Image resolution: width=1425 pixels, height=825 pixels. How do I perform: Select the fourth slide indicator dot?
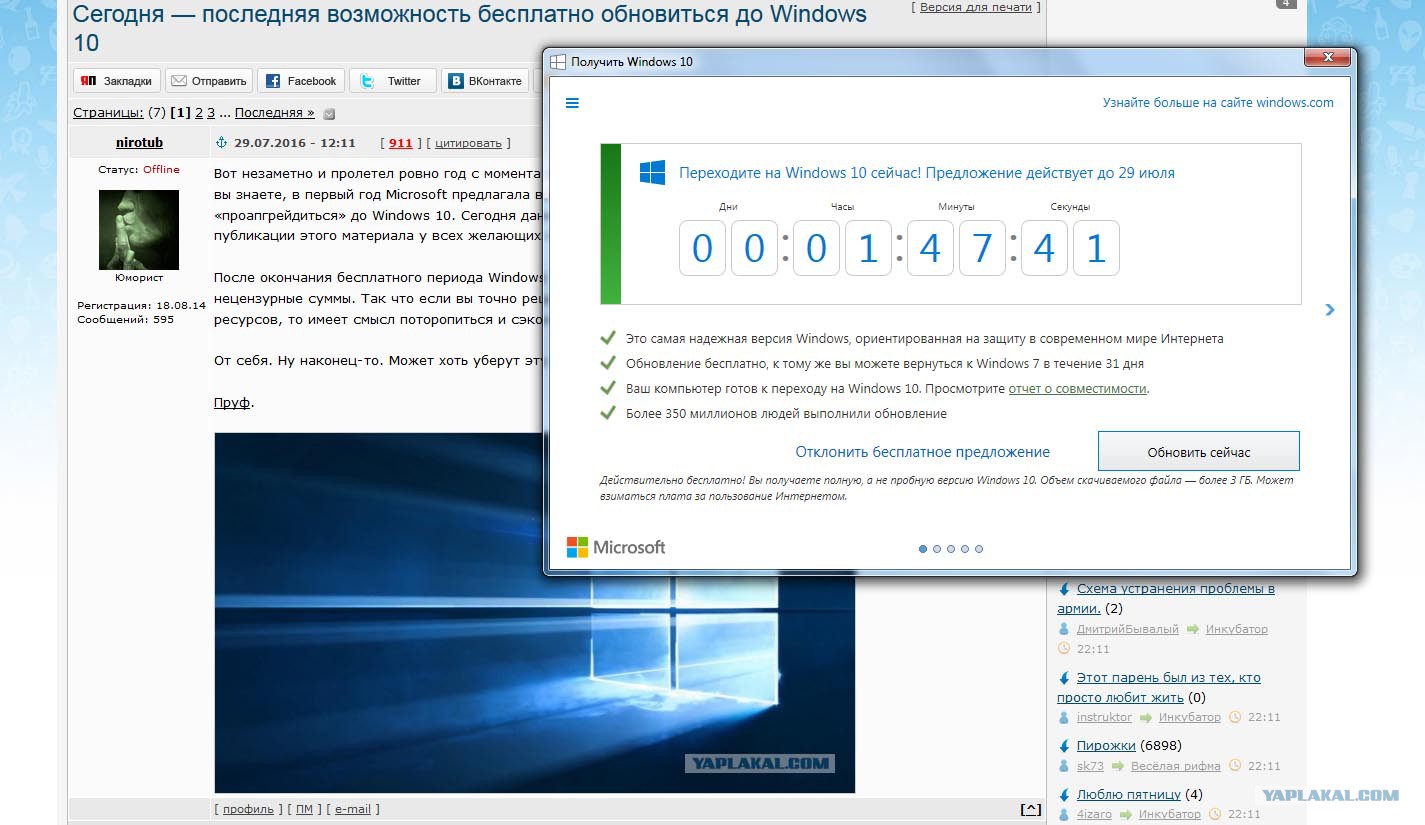click(x=965, y=549)
